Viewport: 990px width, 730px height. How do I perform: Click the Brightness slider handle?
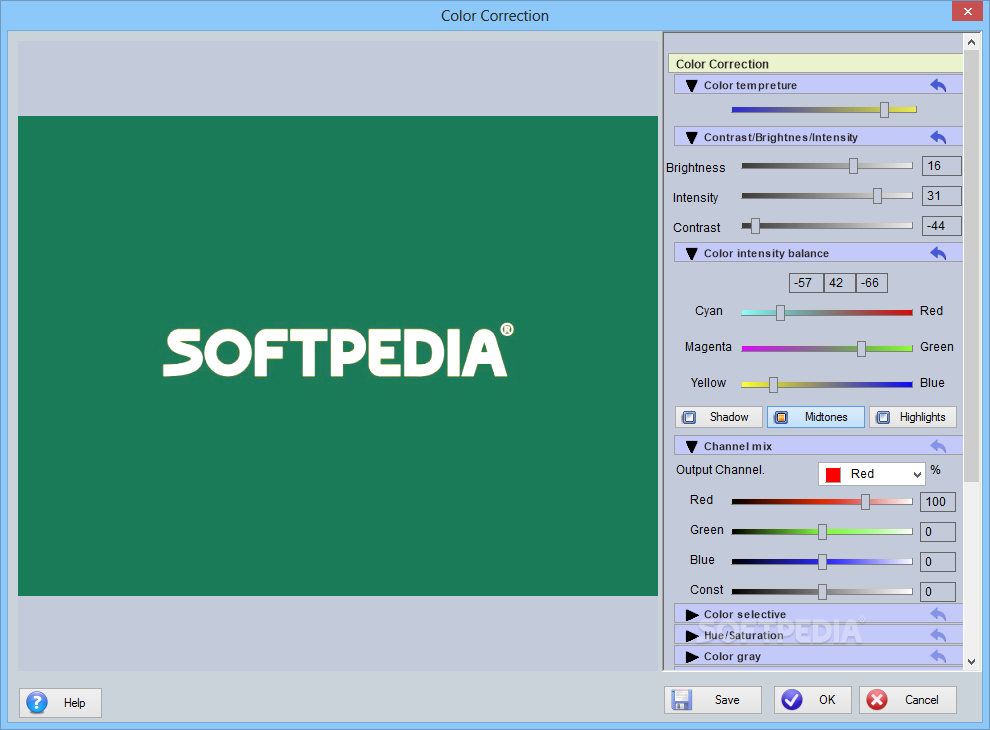pyautogui.click(x=853, y=165)
